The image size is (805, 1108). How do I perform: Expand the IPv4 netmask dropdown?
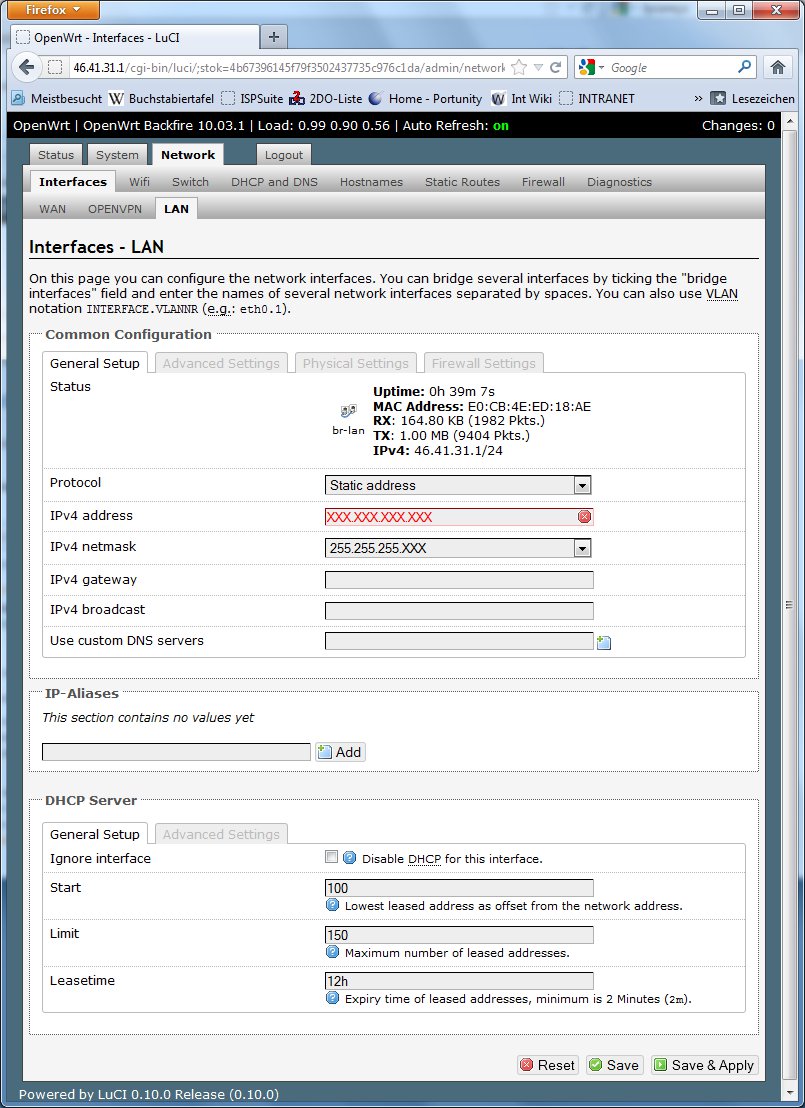click(x=458, y=548)
